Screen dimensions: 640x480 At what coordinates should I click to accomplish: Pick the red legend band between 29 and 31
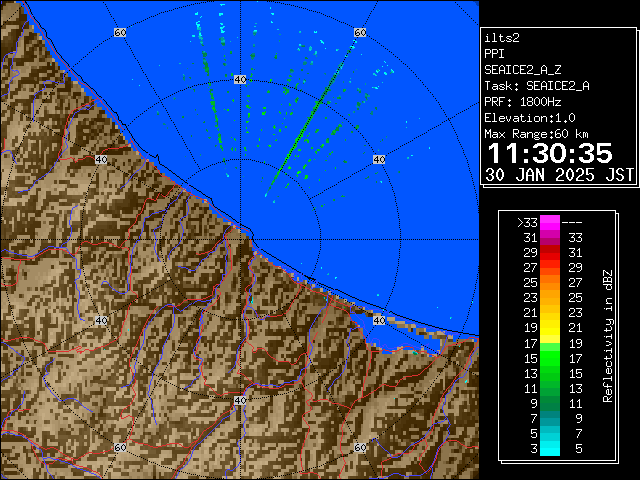[x=550, y=253]
